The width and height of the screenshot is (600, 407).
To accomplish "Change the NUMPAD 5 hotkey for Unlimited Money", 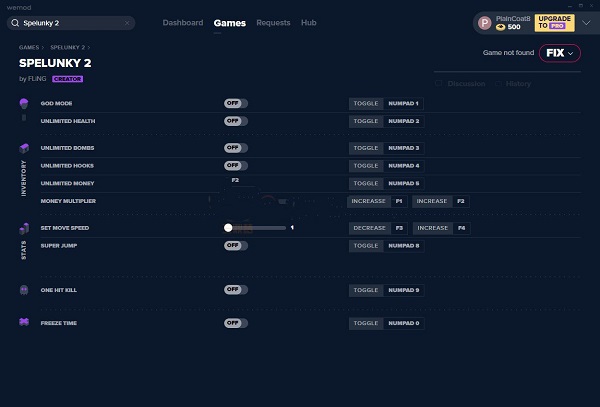I will point(403,183).
